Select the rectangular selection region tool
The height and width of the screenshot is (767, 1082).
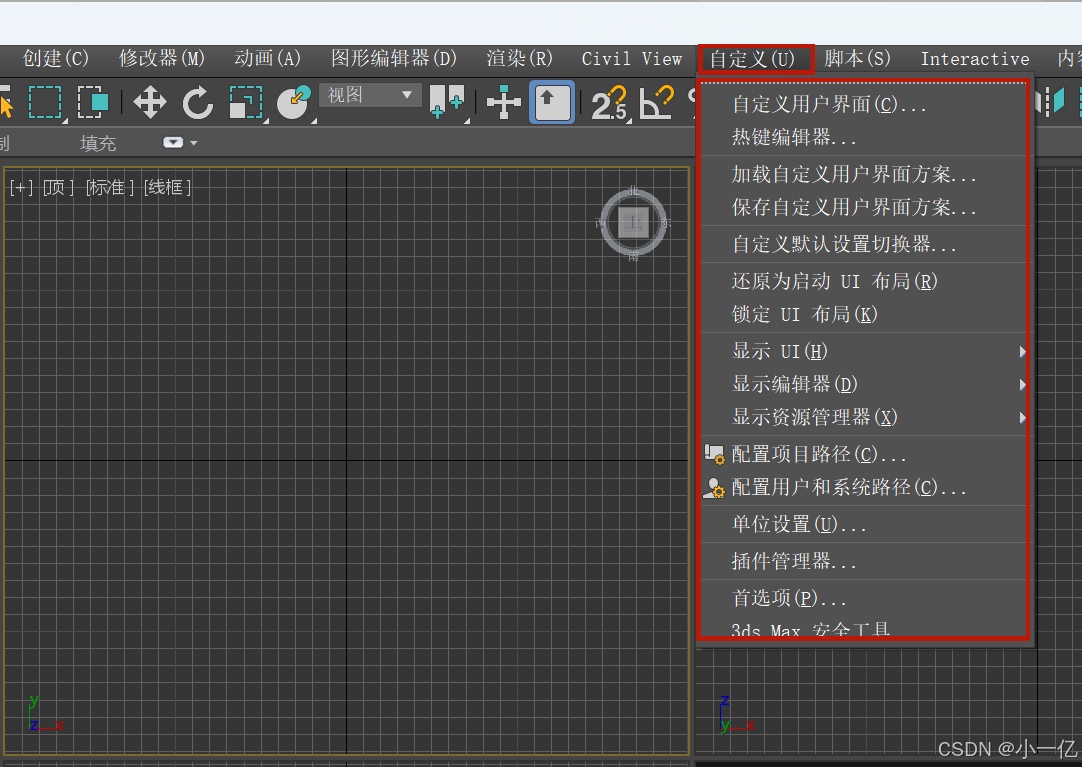pyautogui.click(x=45, y=103)
